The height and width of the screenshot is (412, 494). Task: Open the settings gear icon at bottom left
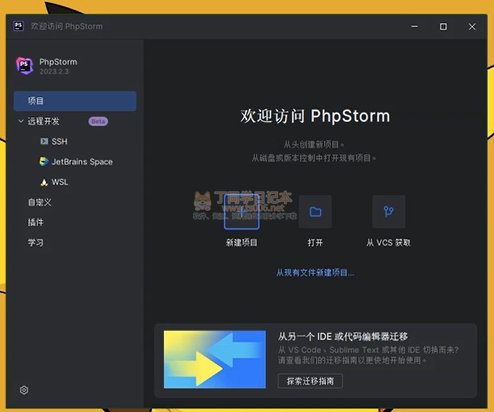tap(24, 390)
